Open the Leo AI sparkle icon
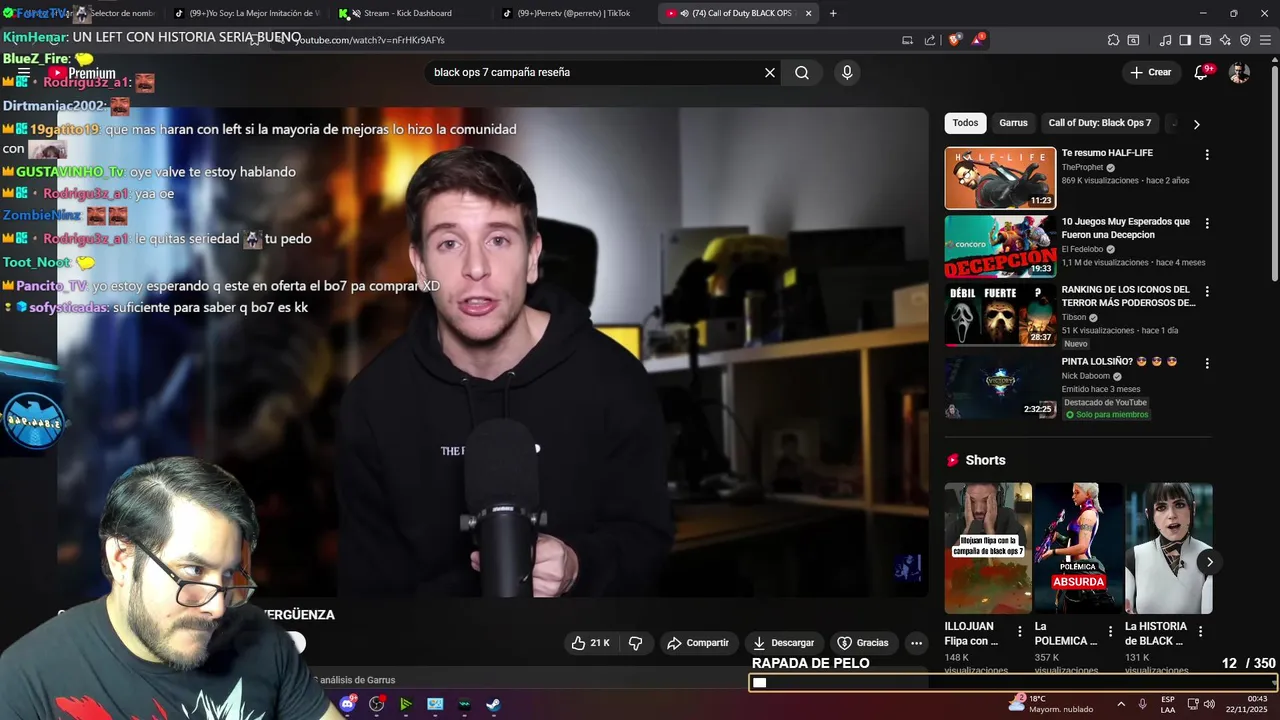The height and width of the screenshot is (720, 1280). click(x=1225, y=40)
